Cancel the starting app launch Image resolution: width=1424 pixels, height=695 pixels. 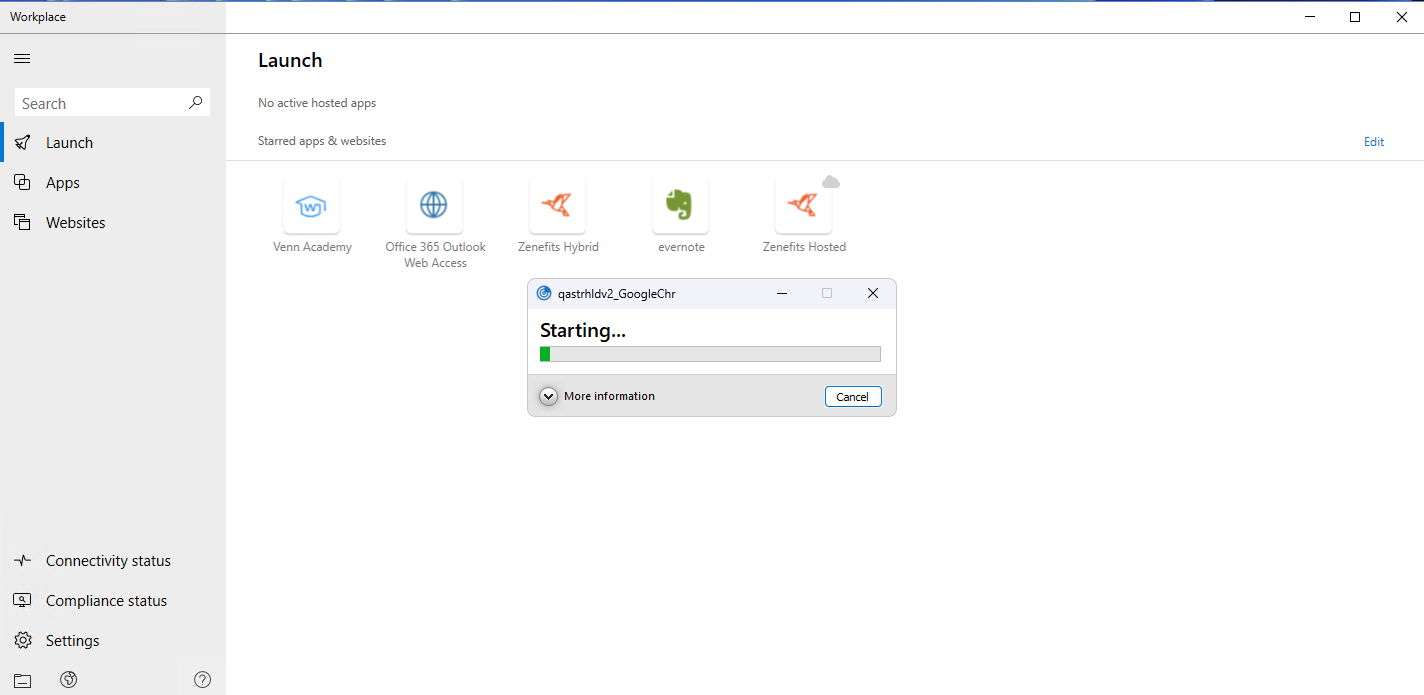point(852,397)
